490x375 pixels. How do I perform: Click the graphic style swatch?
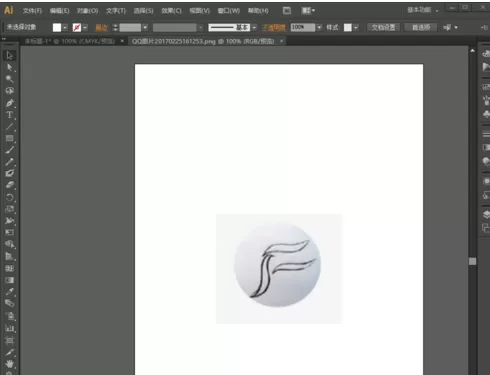click(x=348, y=28)
